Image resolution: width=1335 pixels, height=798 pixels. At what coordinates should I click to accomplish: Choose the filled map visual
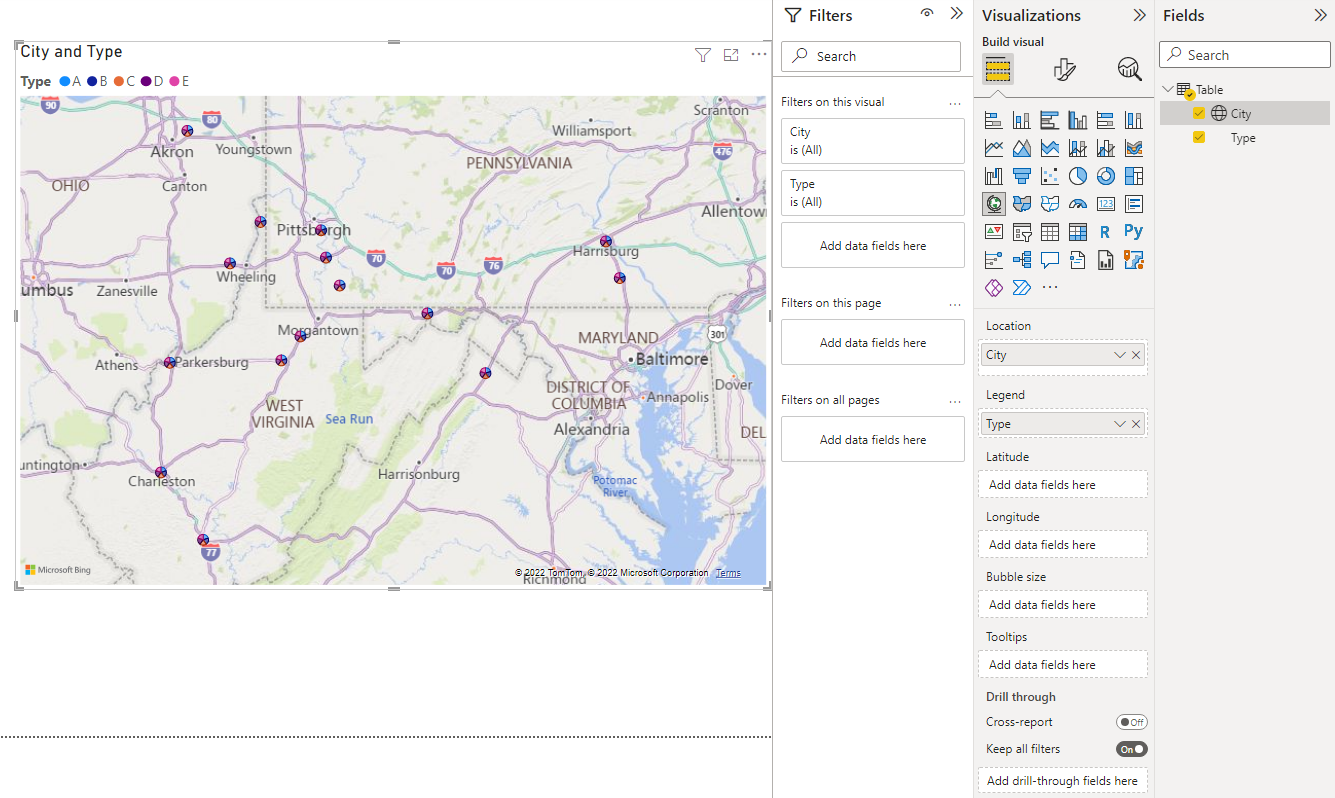click(1021, 204)
